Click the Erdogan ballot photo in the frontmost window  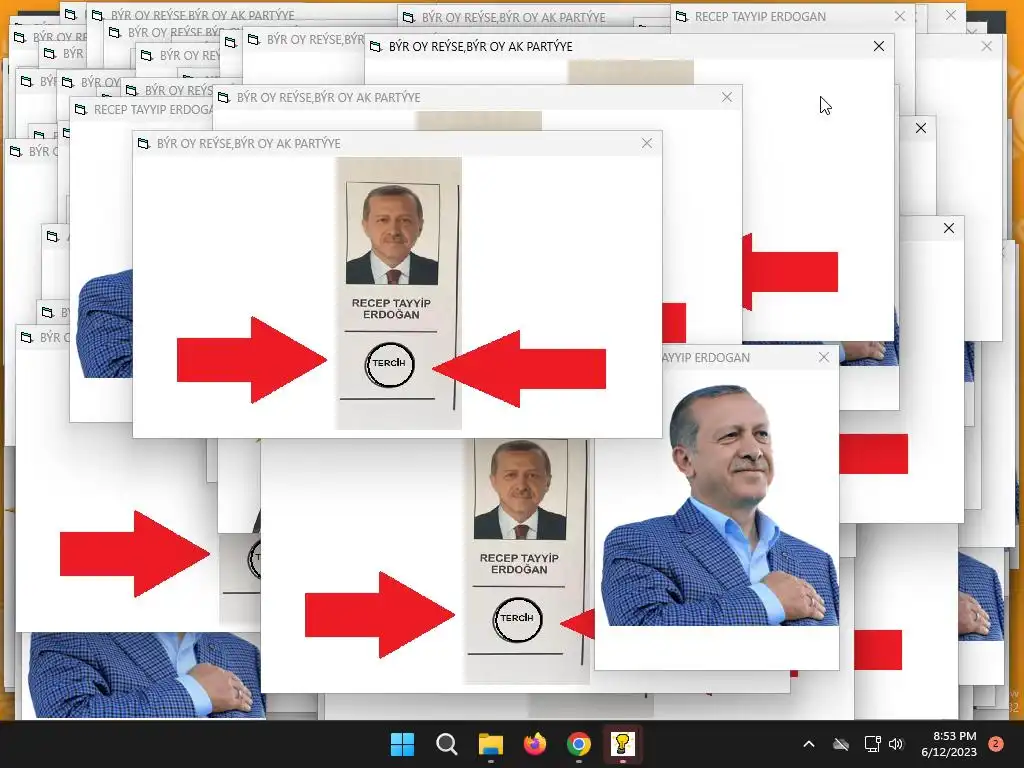click(392, 234)
